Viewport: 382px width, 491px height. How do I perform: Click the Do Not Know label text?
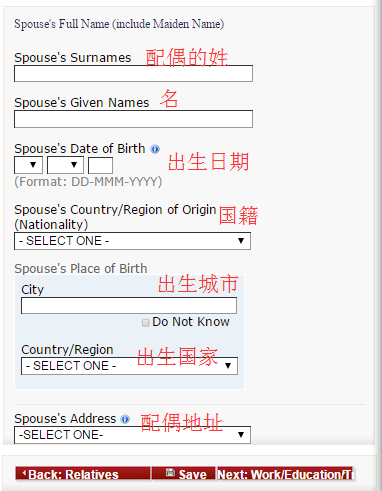191,322
